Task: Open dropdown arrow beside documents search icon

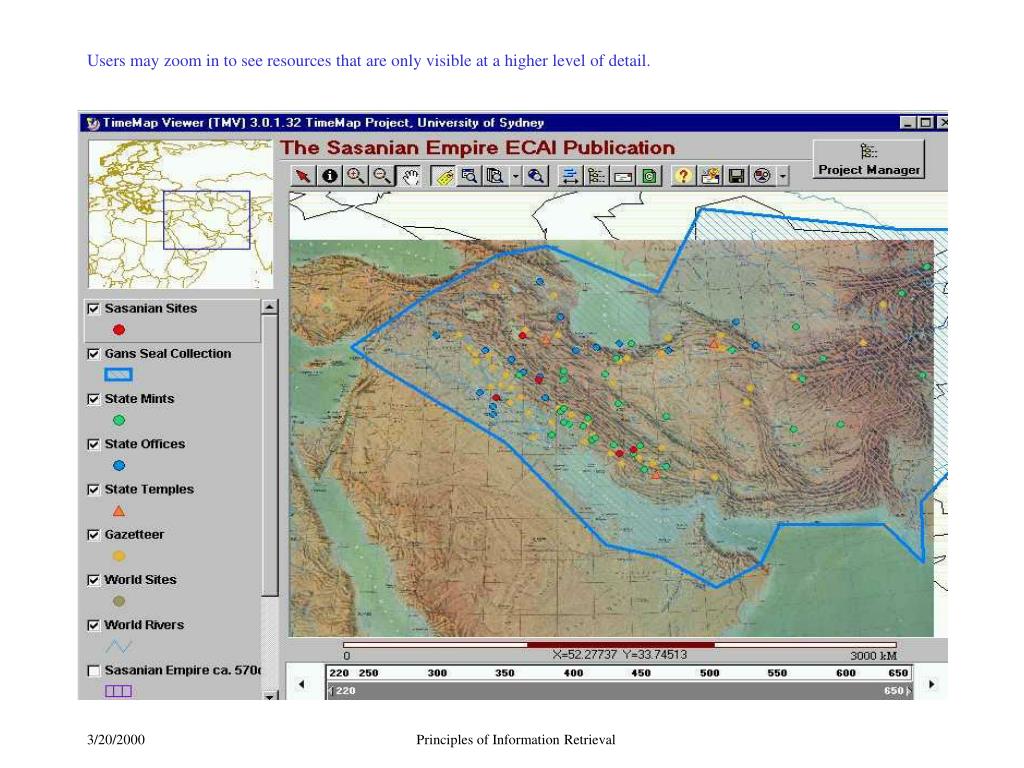Action: pyautogui.click(x=515, y=176)
